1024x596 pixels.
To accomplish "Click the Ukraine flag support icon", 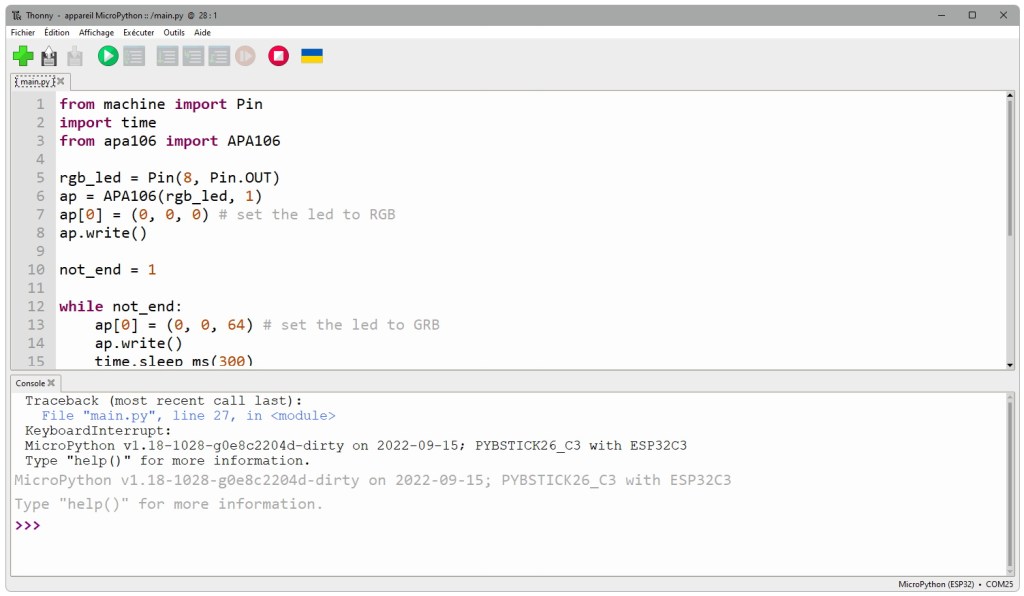I will point(312,56).
